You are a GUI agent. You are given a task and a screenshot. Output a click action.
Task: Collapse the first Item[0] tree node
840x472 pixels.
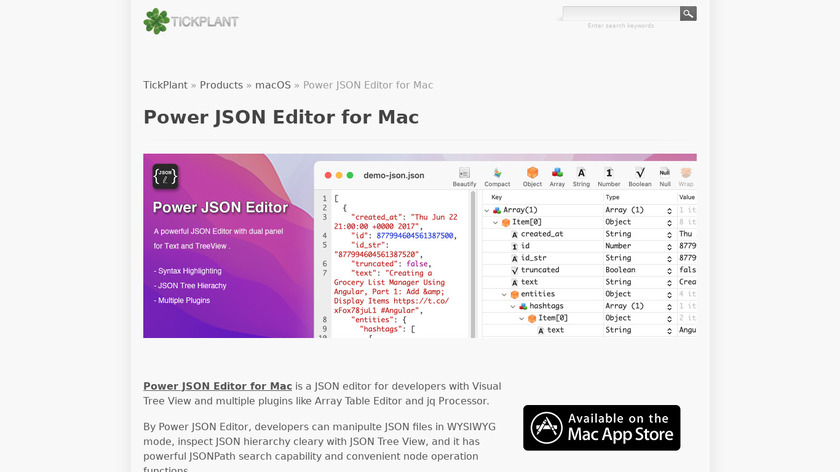496,222
